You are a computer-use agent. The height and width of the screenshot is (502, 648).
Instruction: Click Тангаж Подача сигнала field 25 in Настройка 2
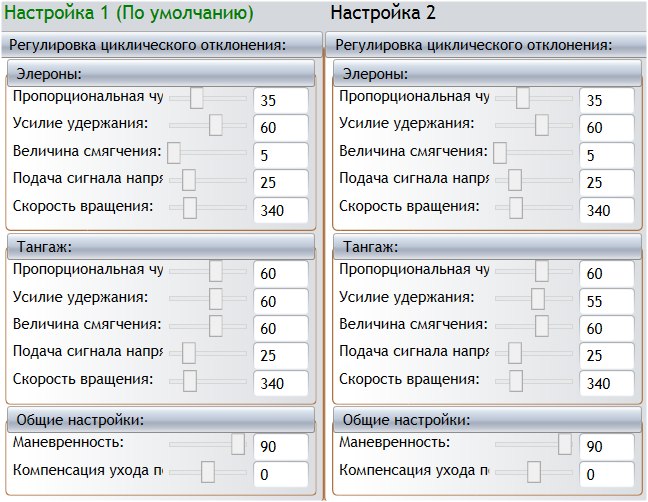(x=607, y=355)
